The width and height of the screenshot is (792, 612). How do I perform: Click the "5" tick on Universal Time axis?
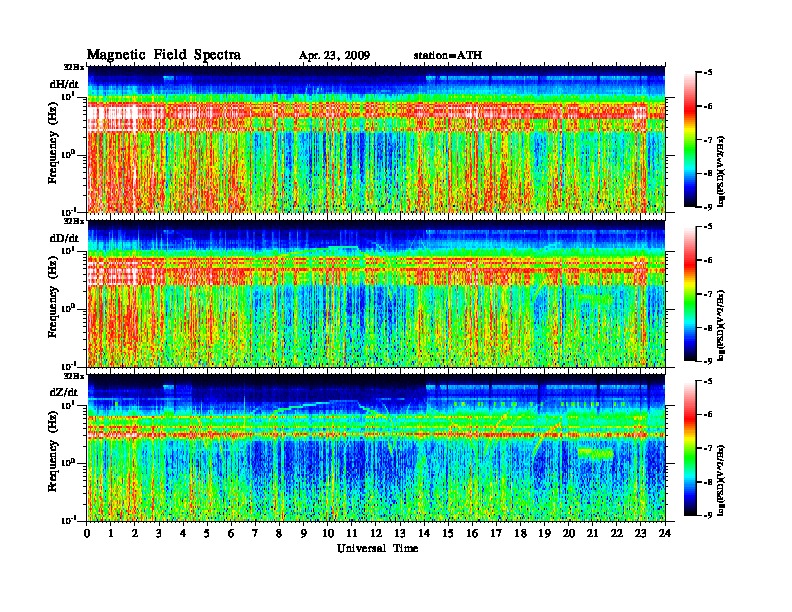click(x=207, y=533)
